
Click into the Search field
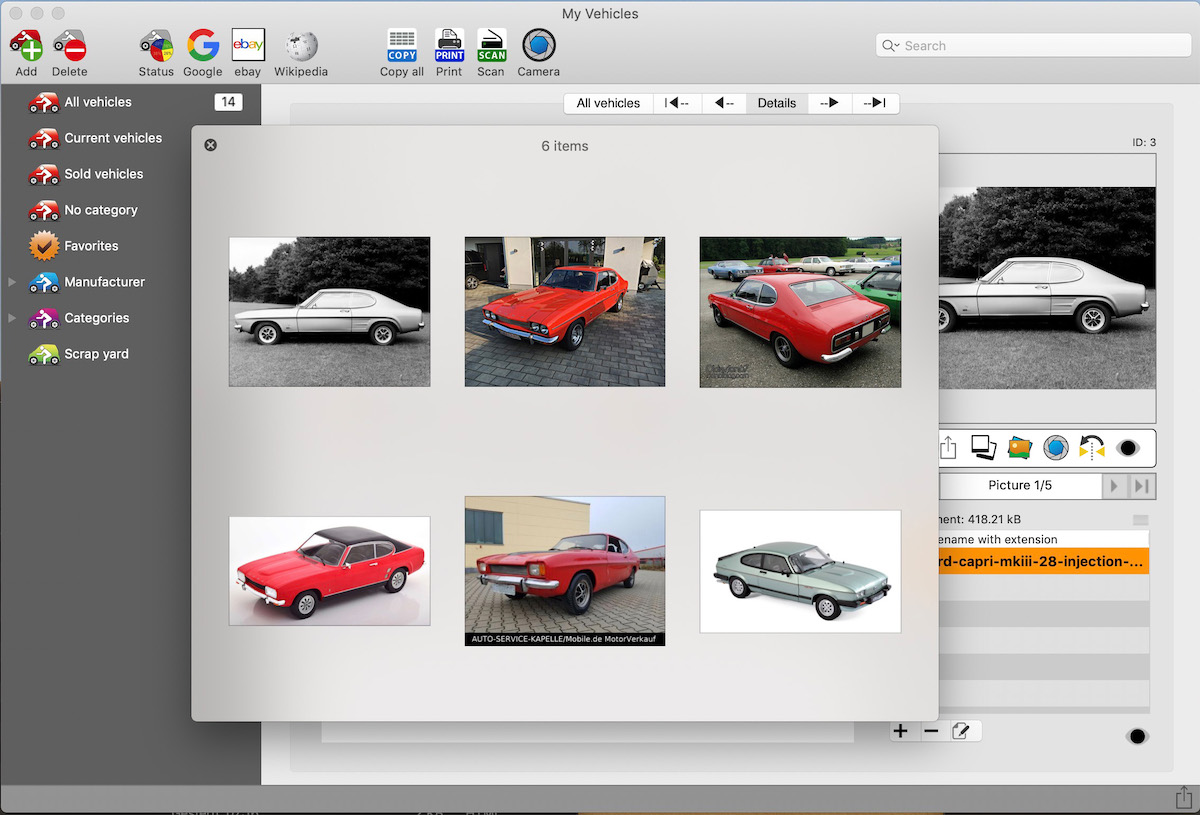click(1034, 46)
